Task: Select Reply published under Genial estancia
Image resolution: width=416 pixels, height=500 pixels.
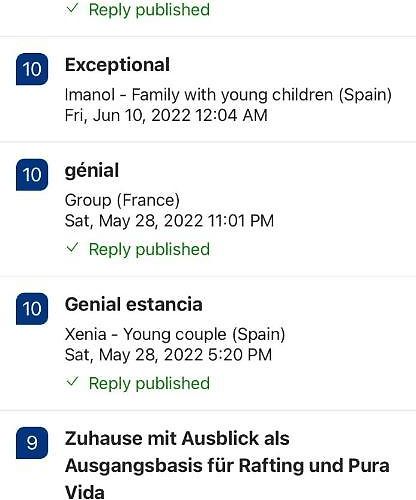Action: pyautogui.click(x=149, y=383)
